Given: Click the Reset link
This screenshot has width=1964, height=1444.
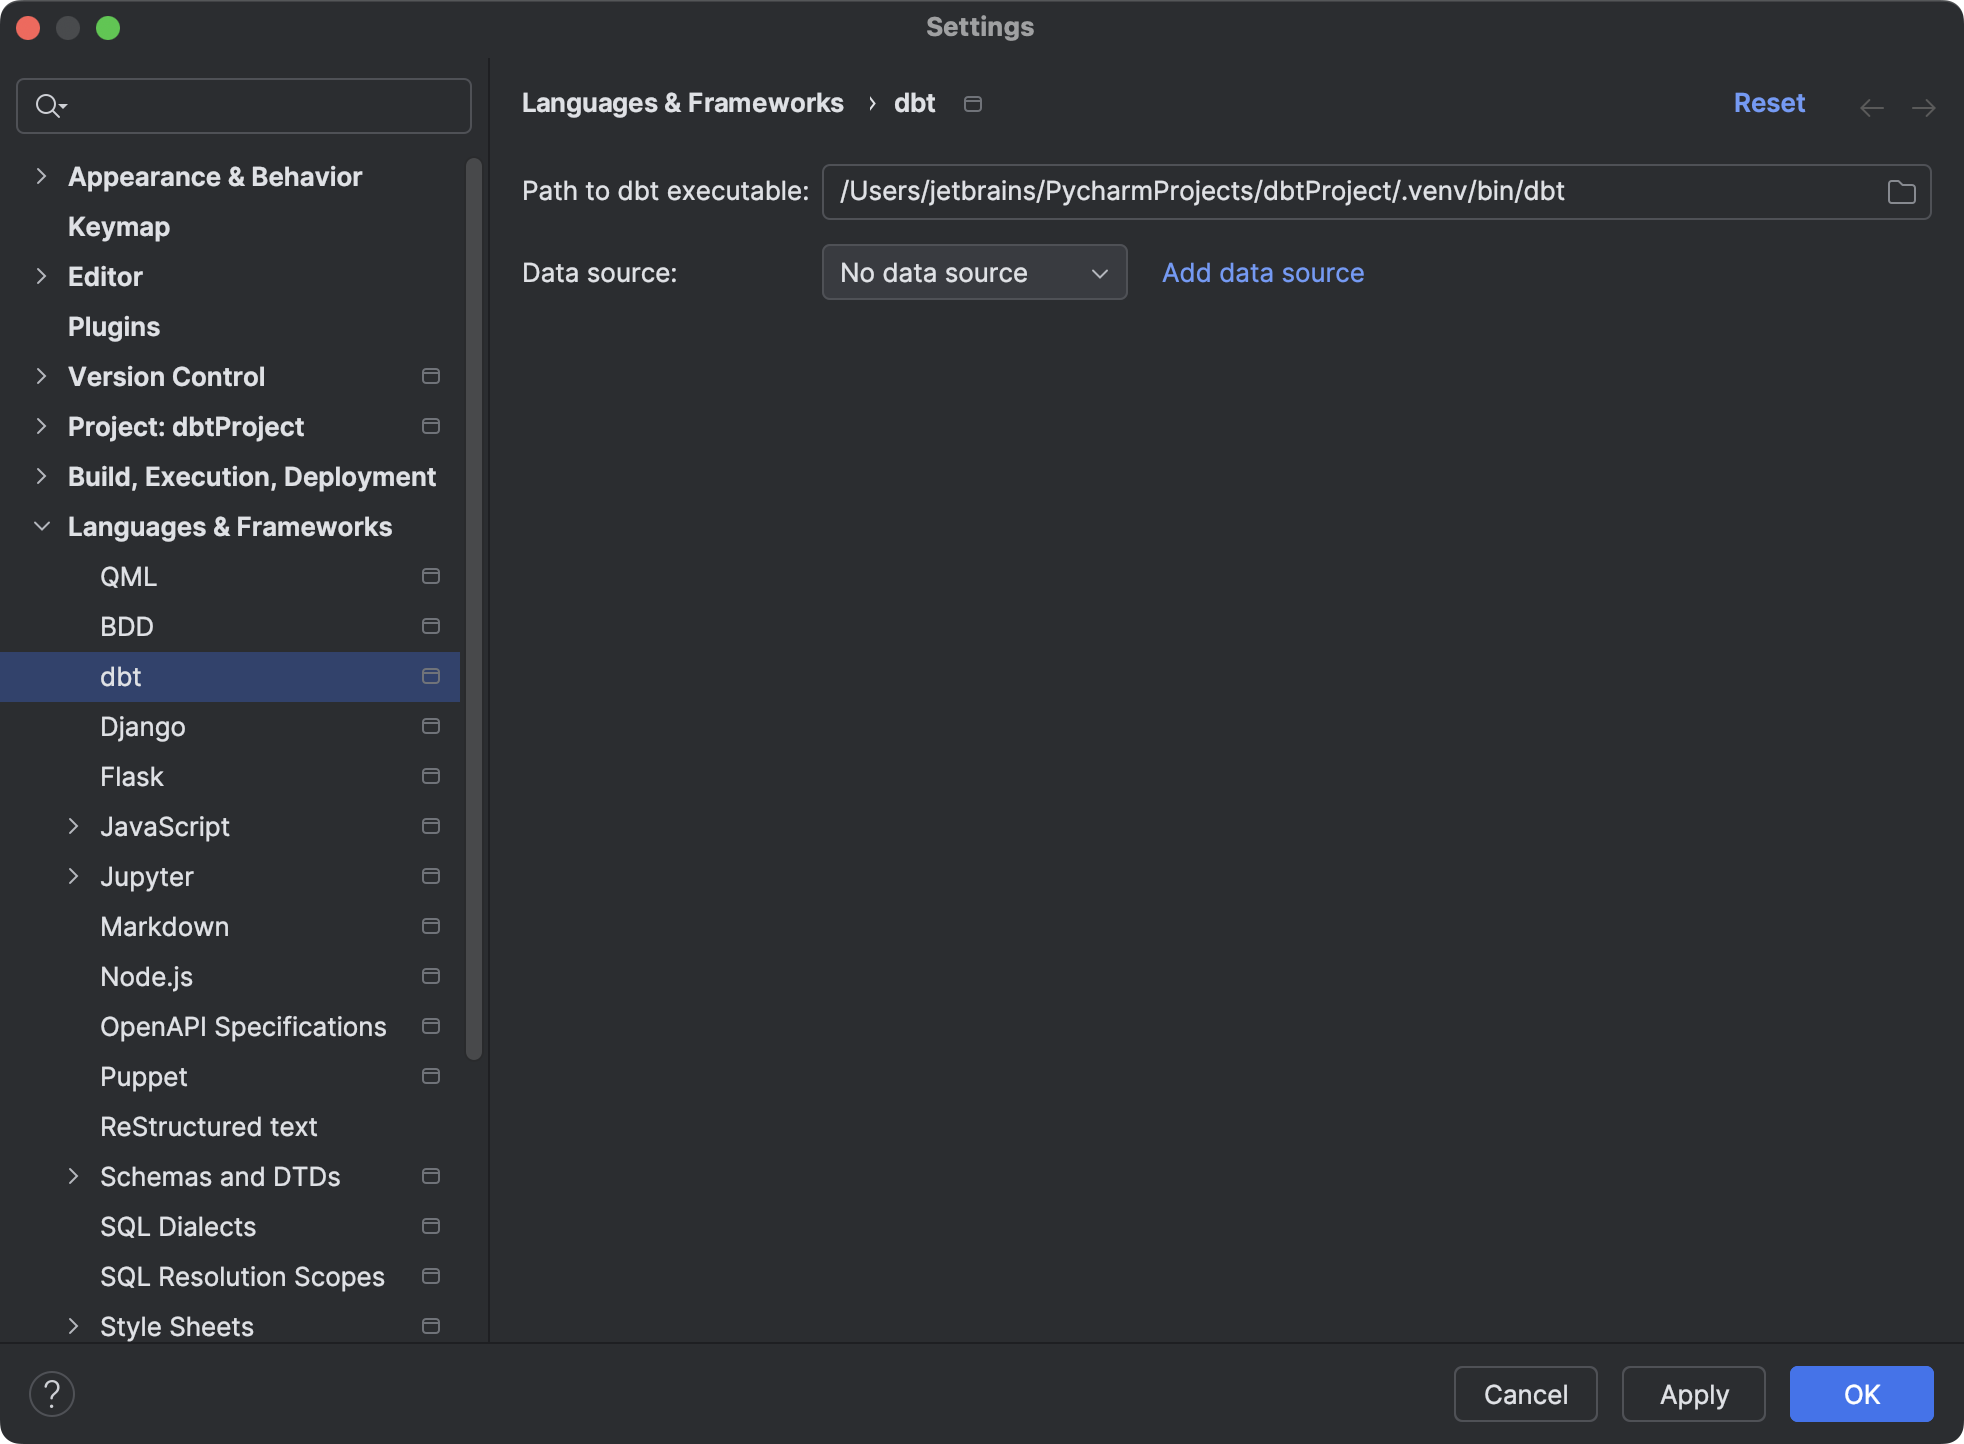Looking at the screenshot, I should pyautogui.click(x=1768, y=103).
